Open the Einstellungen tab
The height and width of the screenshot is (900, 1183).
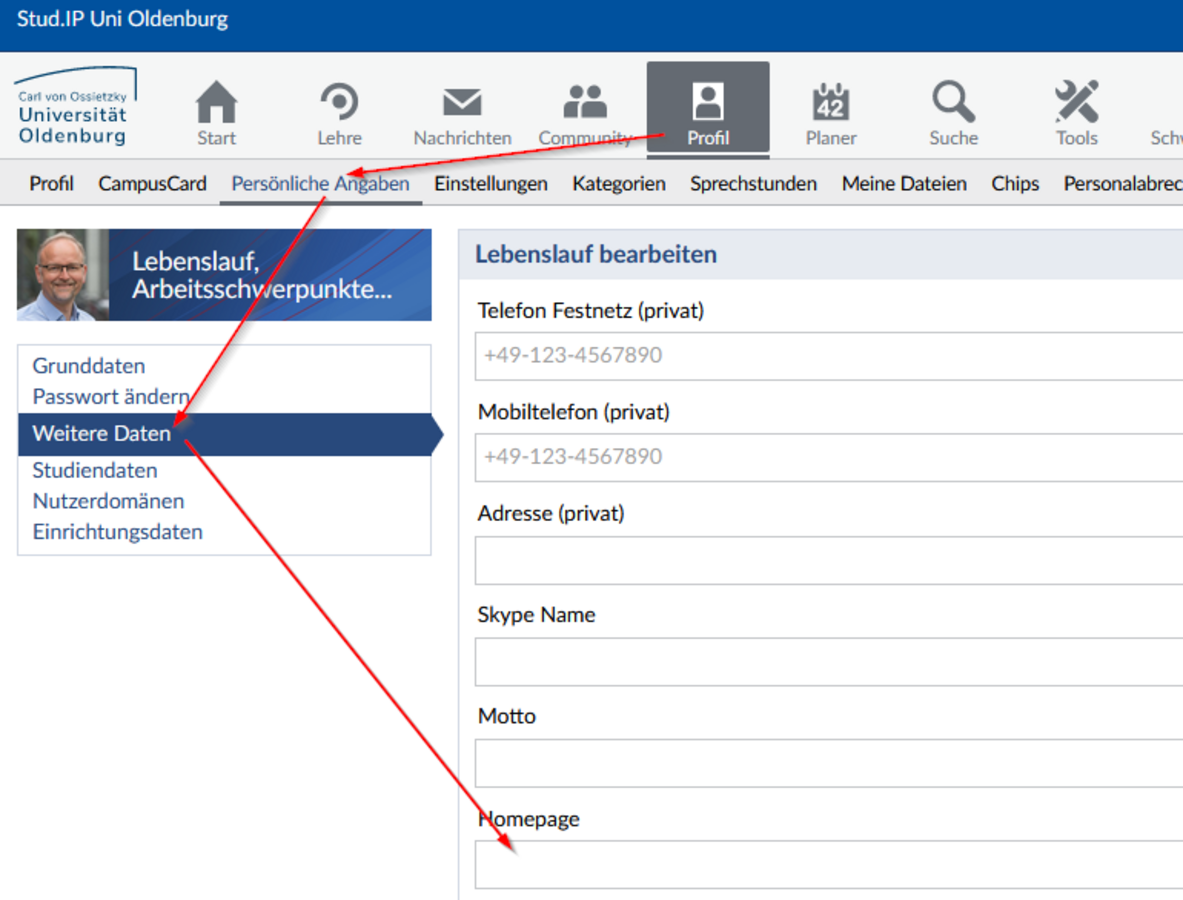[x=490, y=183]
